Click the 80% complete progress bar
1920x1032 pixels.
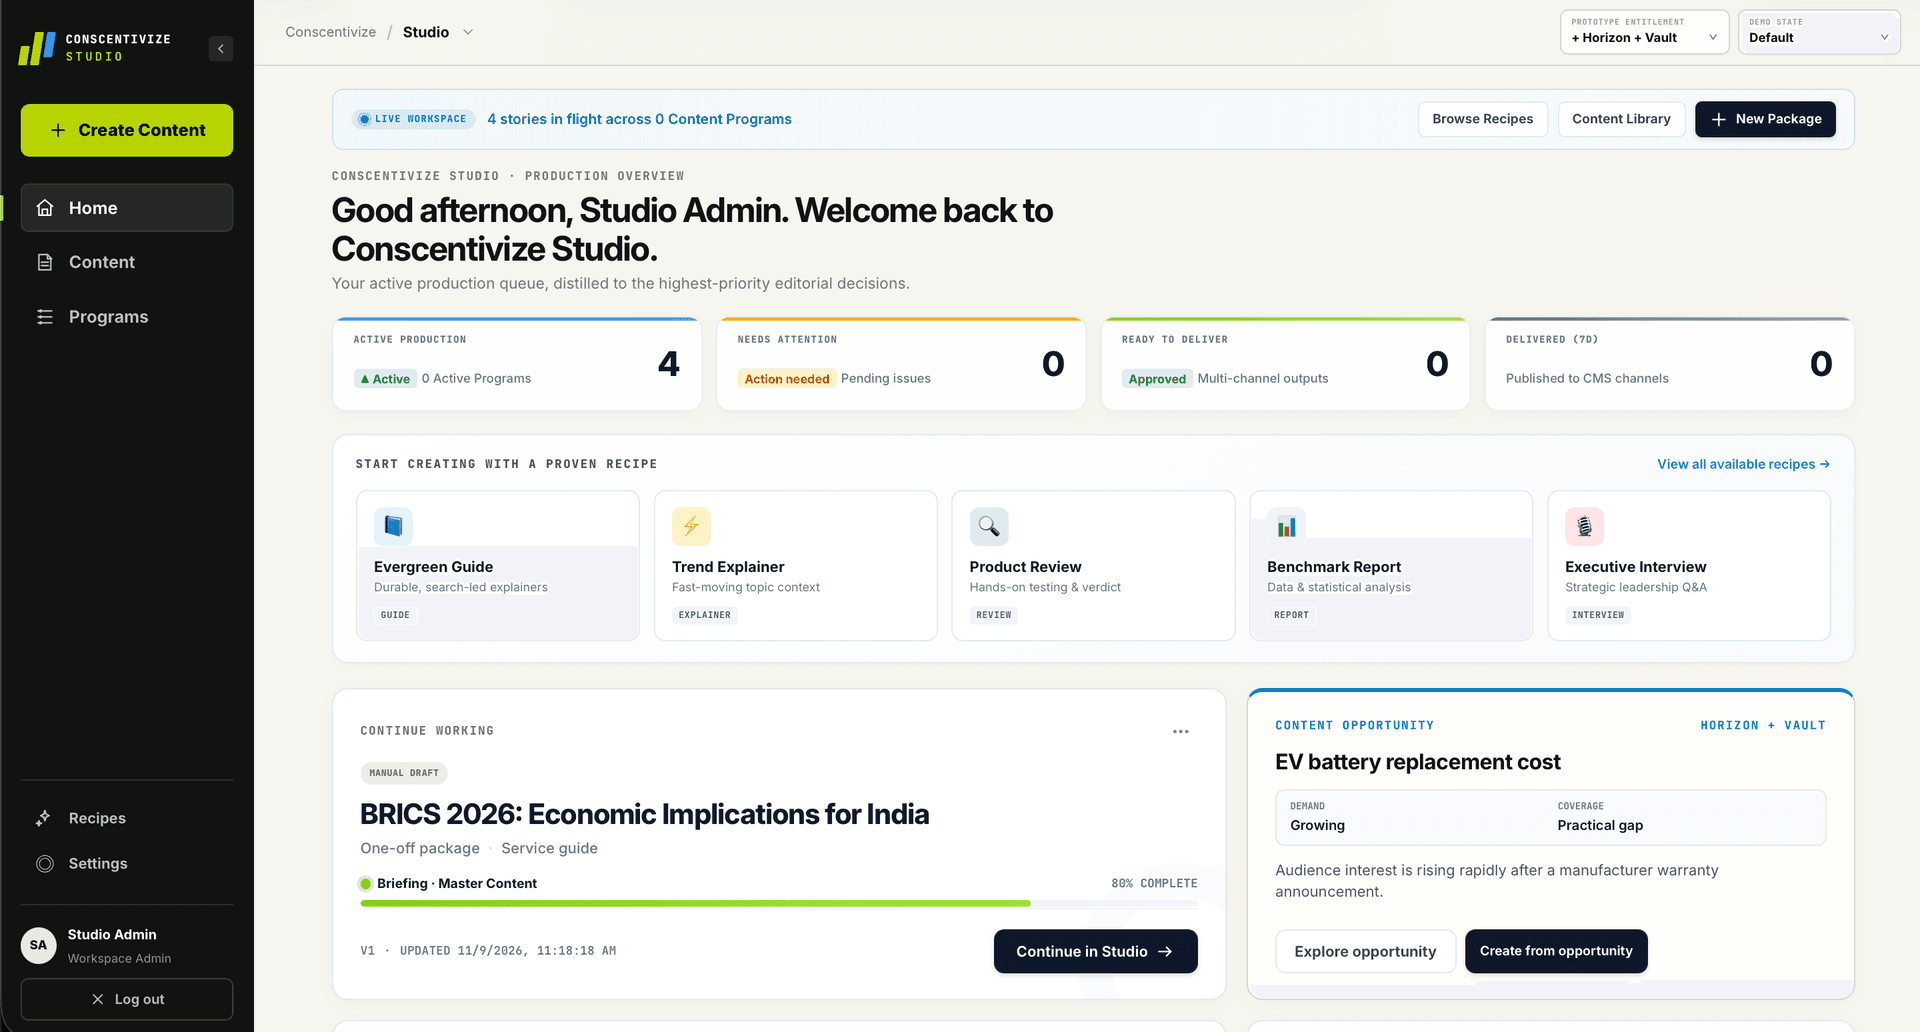tap(779, 903)
